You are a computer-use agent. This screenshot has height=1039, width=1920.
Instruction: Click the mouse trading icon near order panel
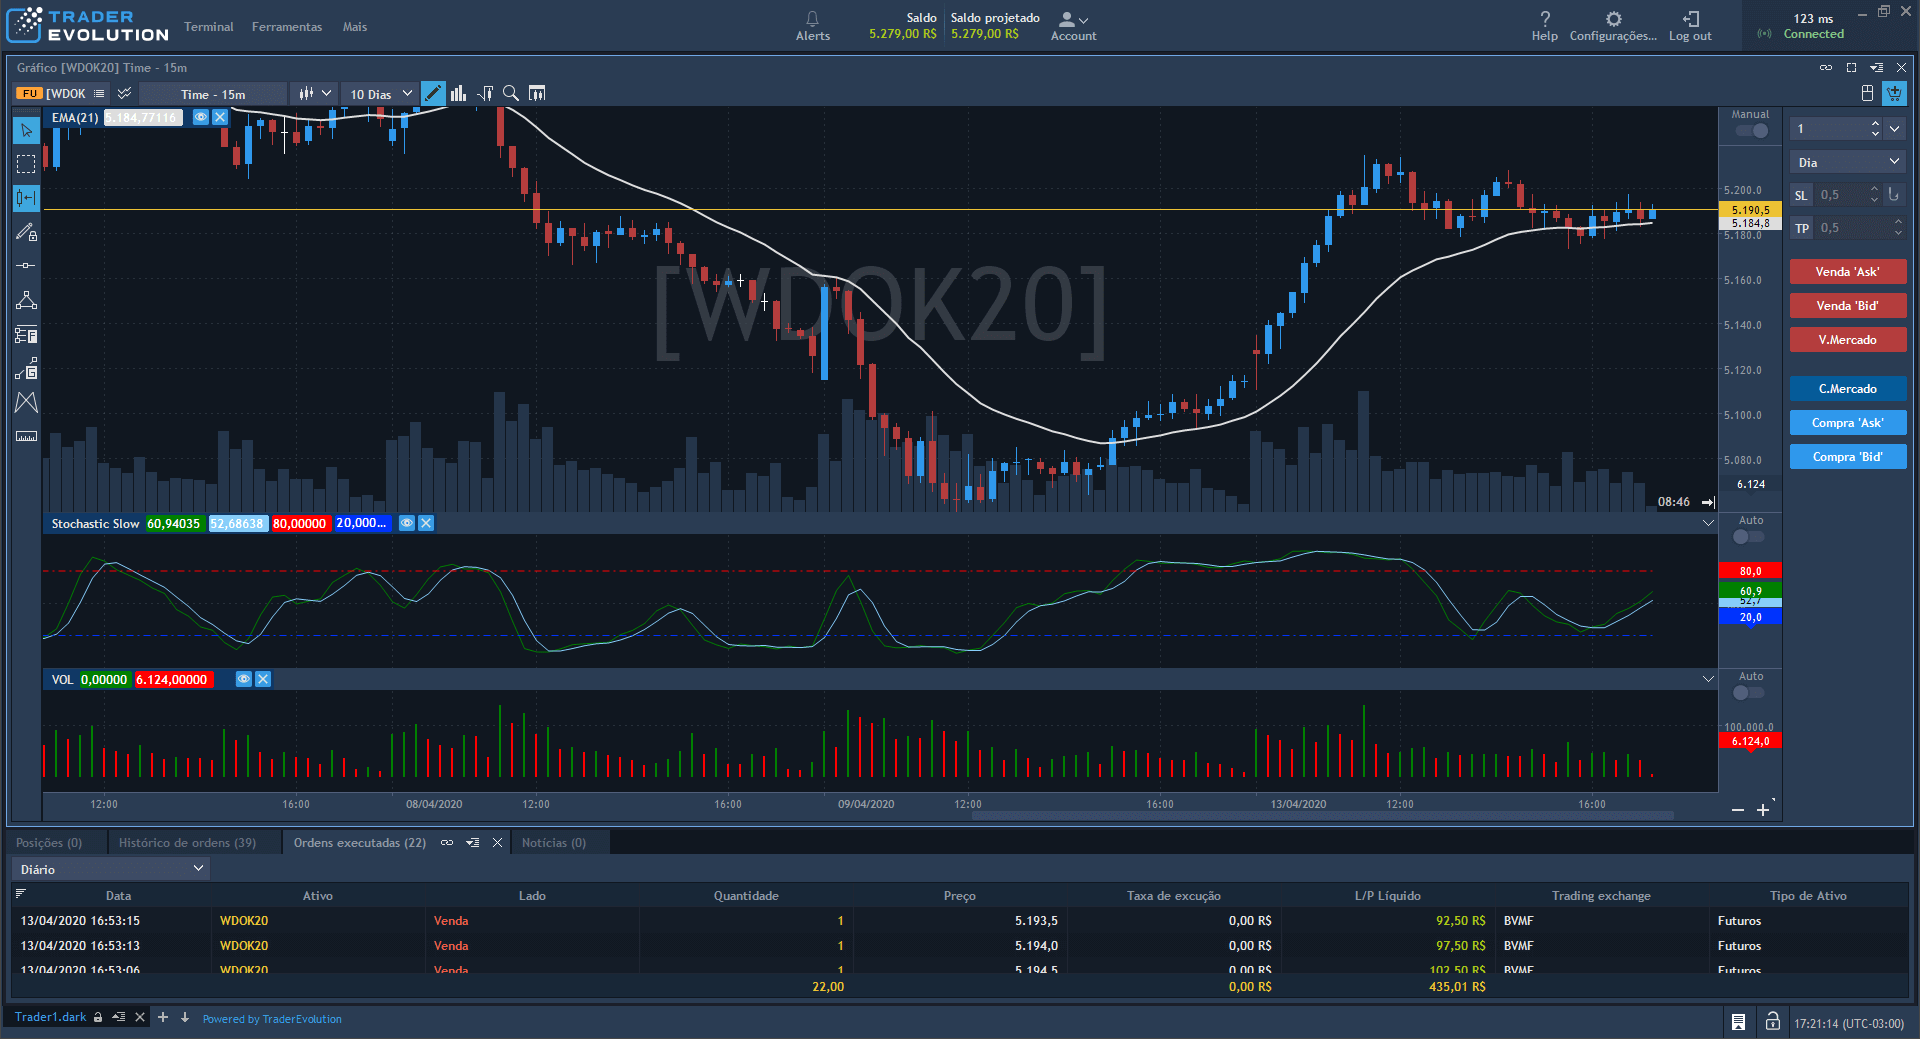[x=1867, y=92]
